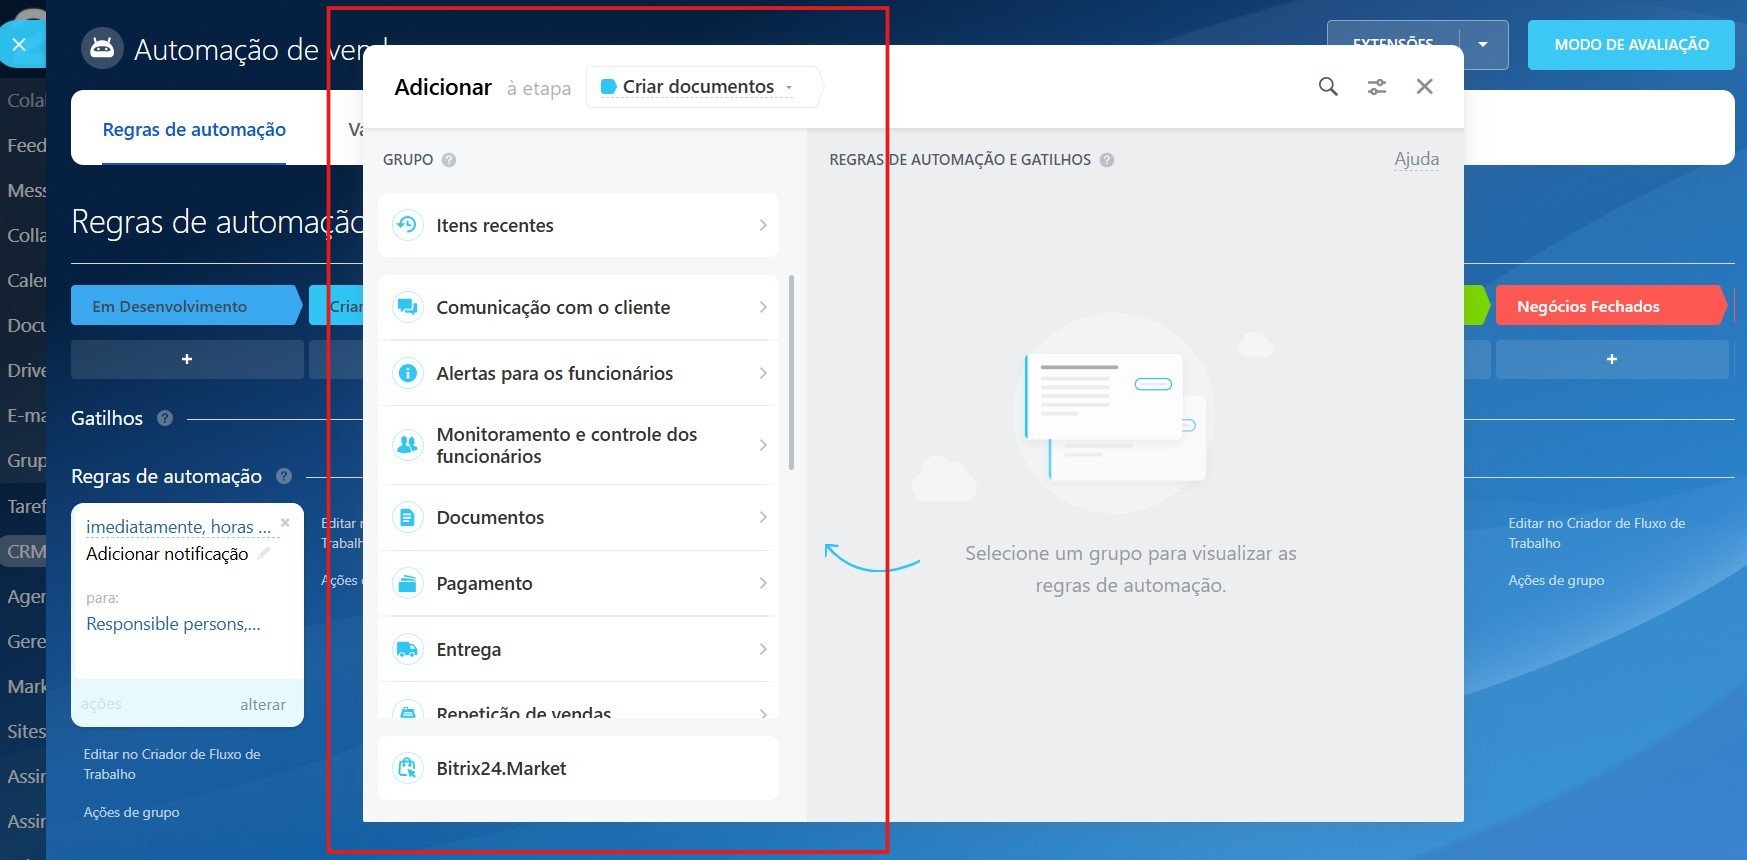Switch to the Regras de automação tab
Viewport: 1747px width, 860px height.
(194, 130)
